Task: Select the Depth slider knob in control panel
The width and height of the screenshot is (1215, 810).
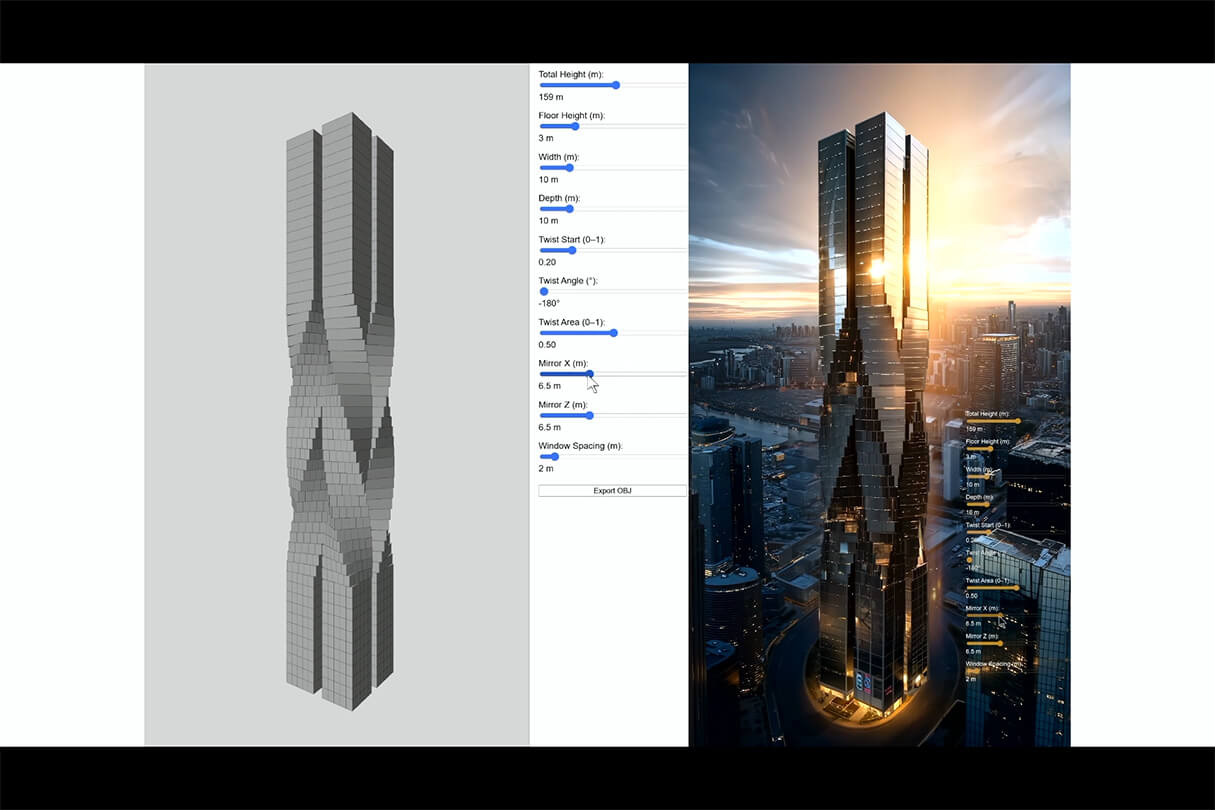Action: pyautogui.click(x=569, y=209)
